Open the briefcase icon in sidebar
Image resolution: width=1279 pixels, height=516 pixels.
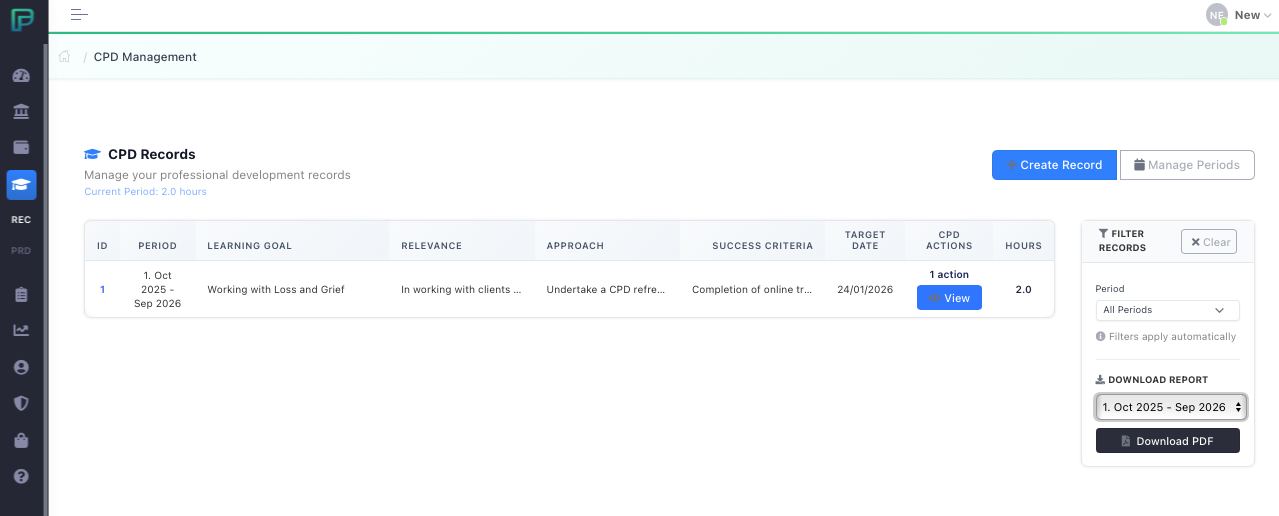pos(21,440)
